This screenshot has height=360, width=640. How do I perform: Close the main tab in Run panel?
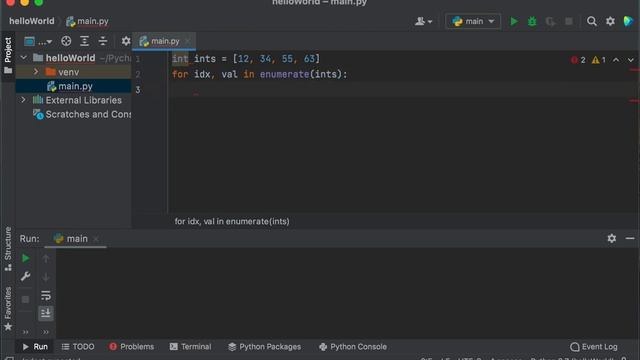coord(96,239)
